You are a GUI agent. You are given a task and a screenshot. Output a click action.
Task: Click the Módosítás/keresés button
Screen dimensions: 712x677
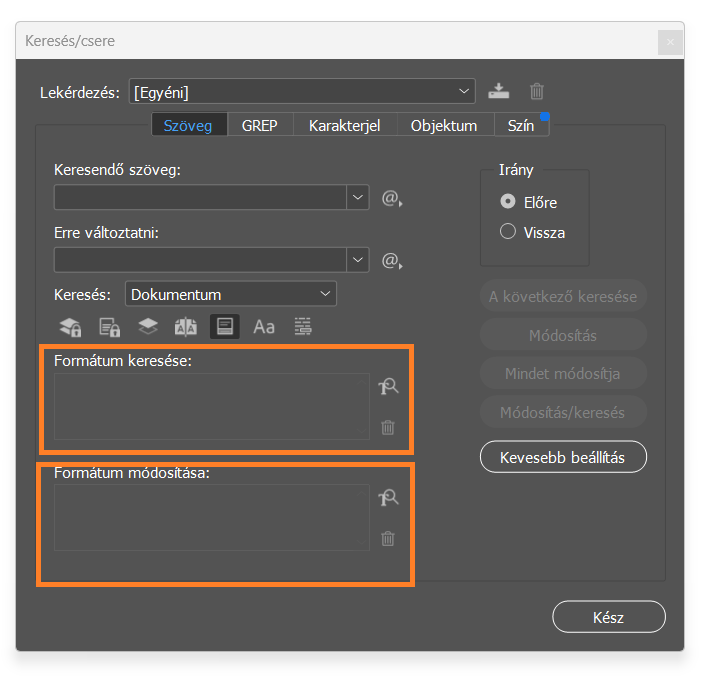(563, 412)
